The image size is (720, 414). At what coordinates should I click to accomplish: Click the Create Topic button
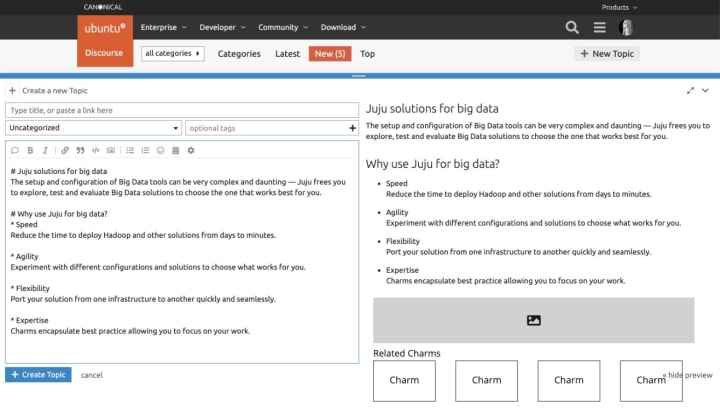coord(38,375)
